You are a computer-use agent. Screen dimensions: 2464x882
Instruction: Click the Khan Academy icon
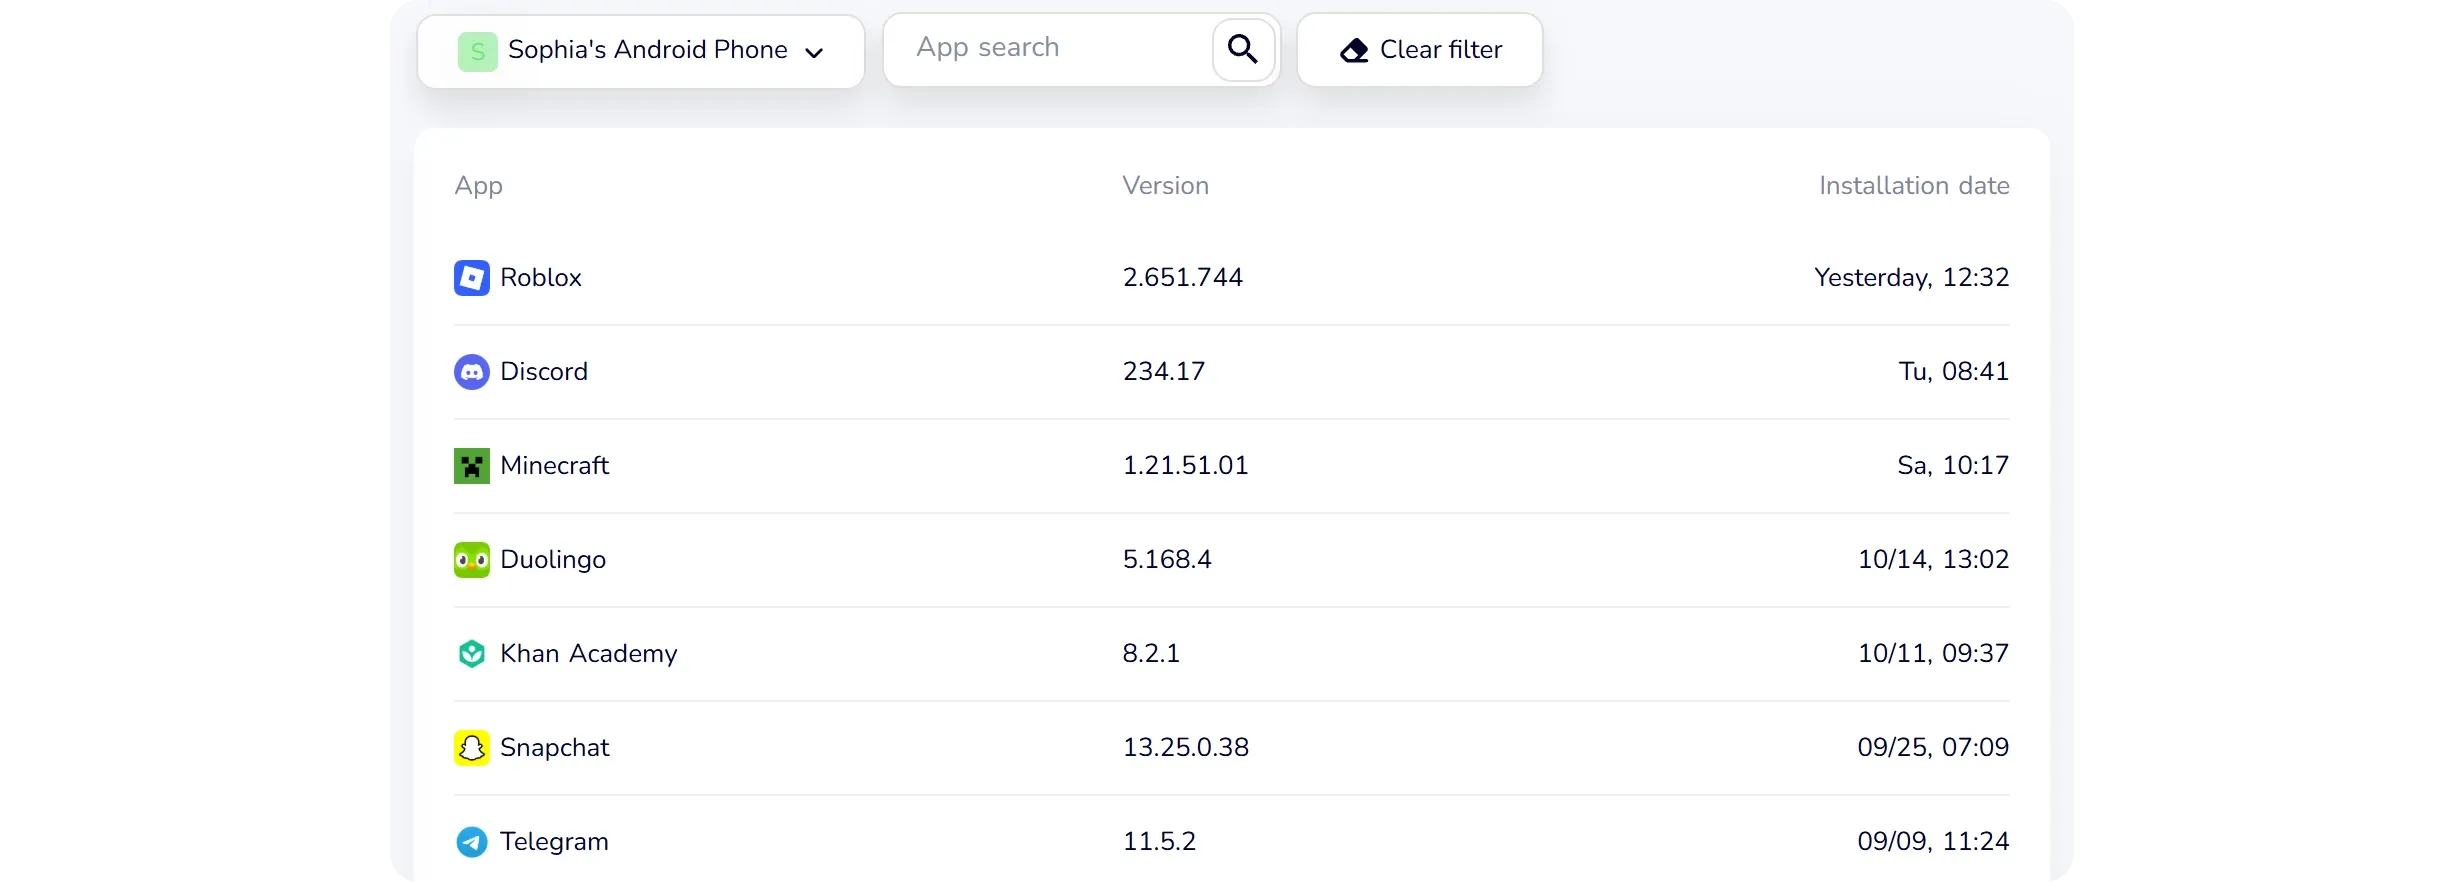(472, 654)
